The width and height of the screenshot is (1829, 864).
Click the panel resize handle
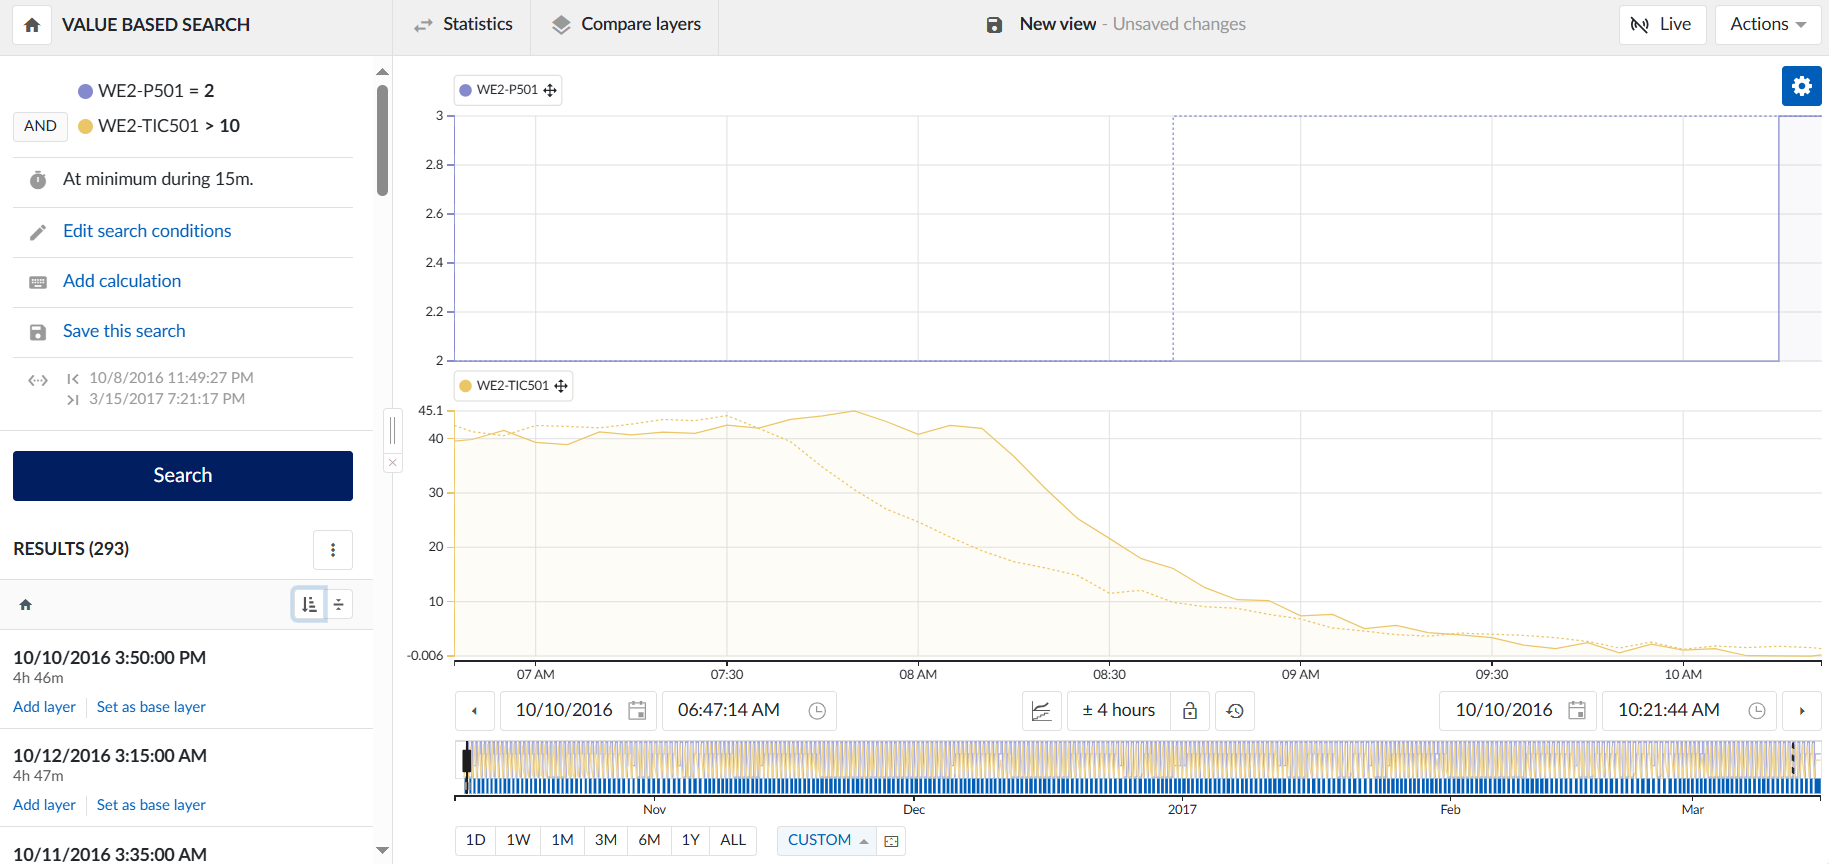393,431
